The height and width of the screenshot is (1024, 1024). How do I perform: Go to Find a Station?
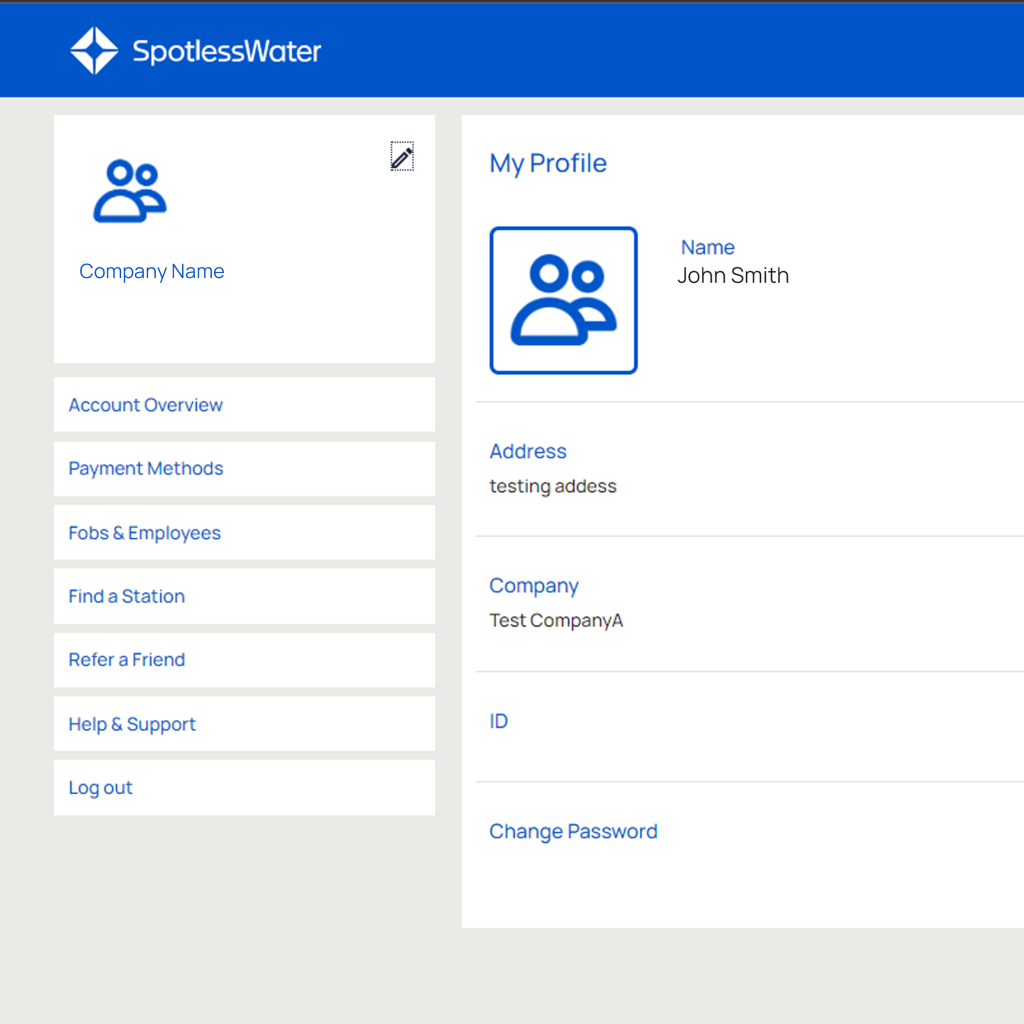tap(244, 596)
